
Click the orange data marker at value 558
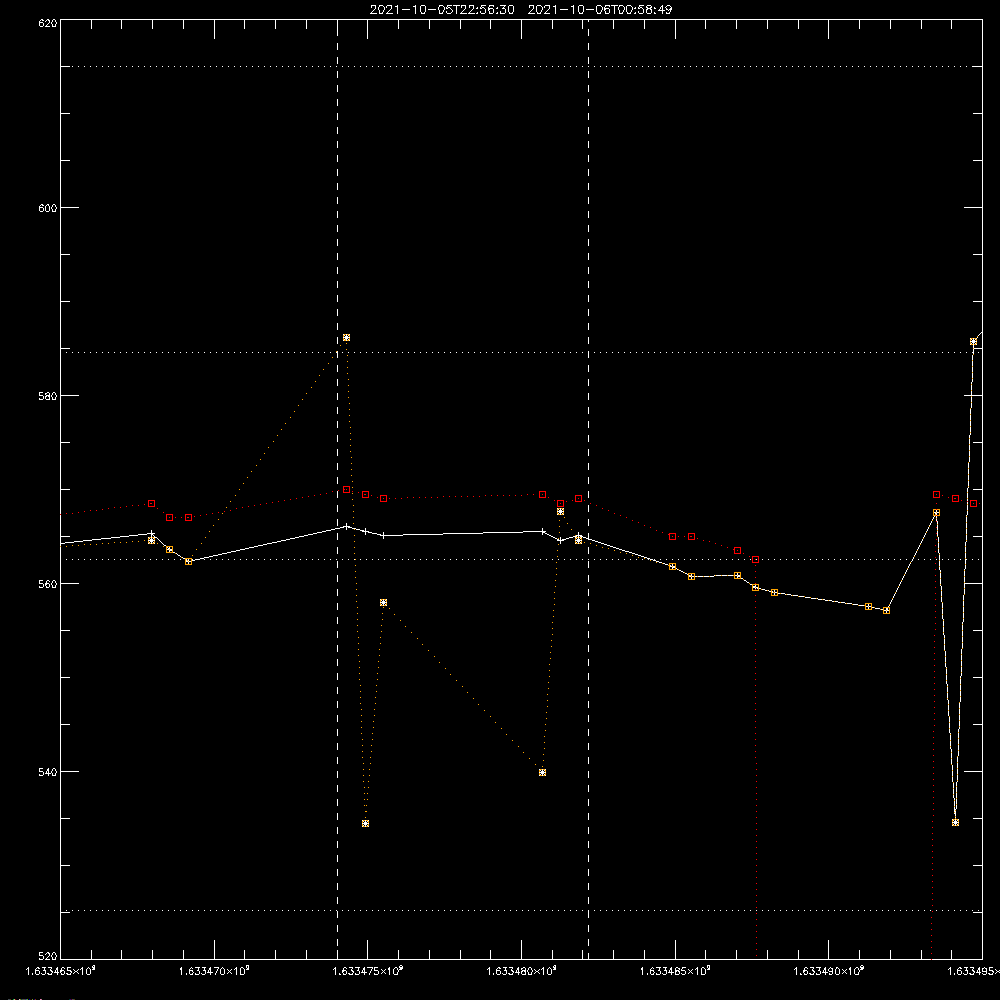click(383, 603)
